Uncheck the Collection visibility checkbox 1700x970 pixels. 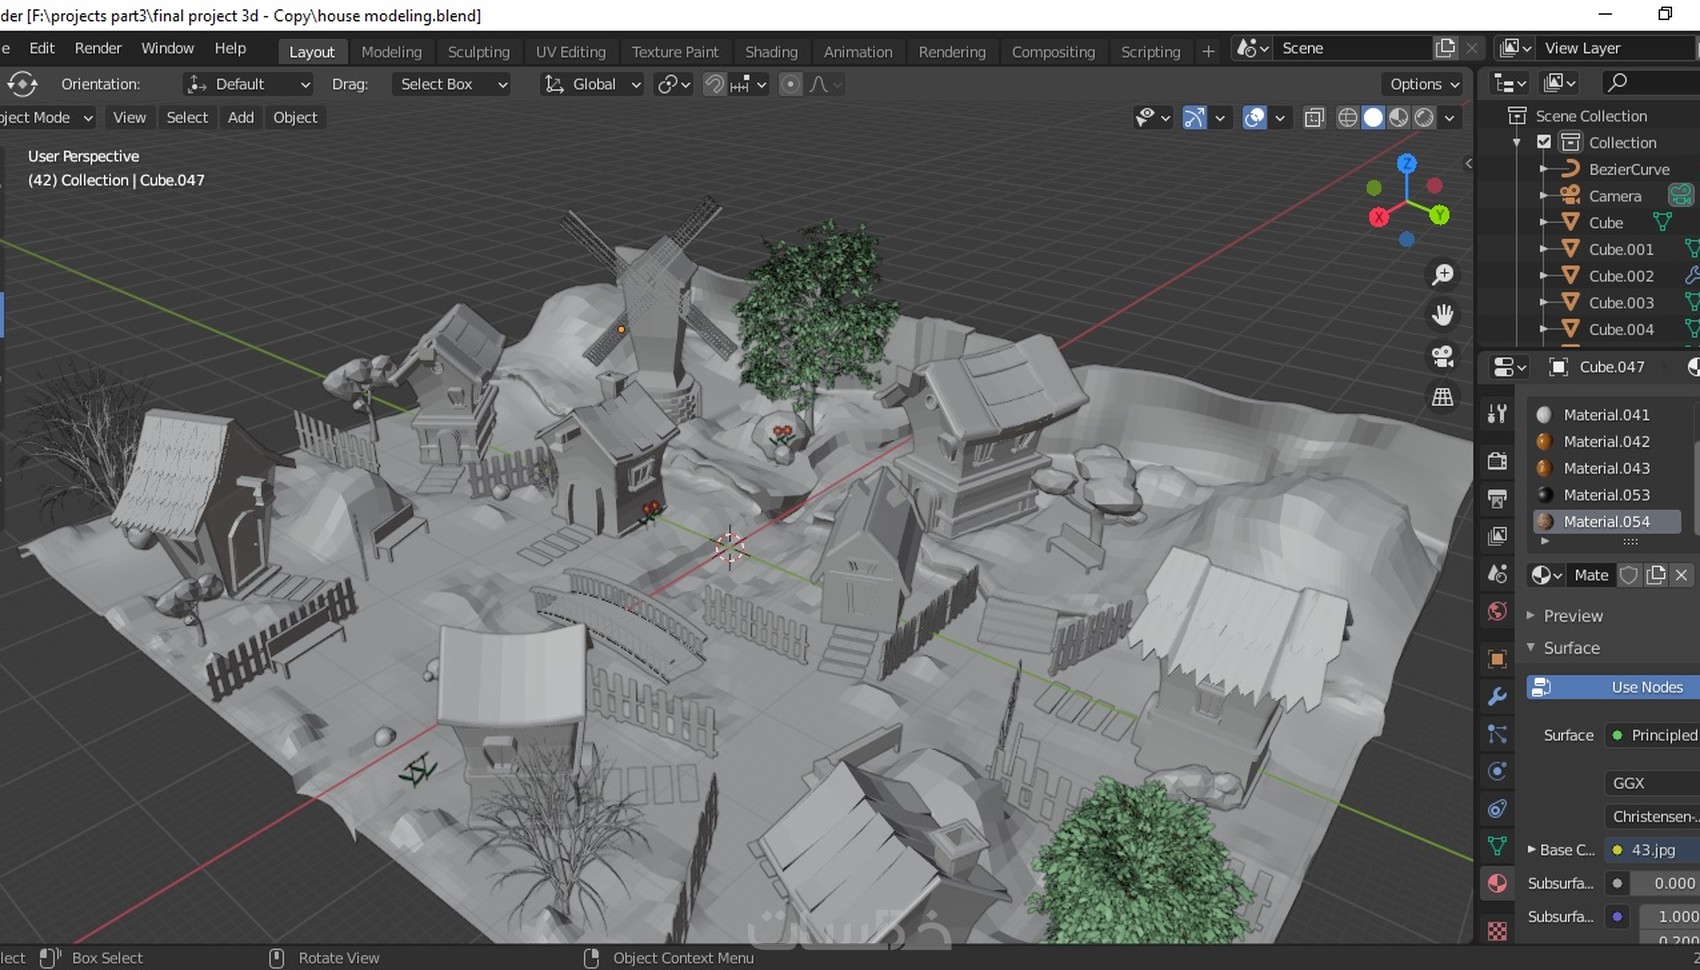[x=1544, y=142]
